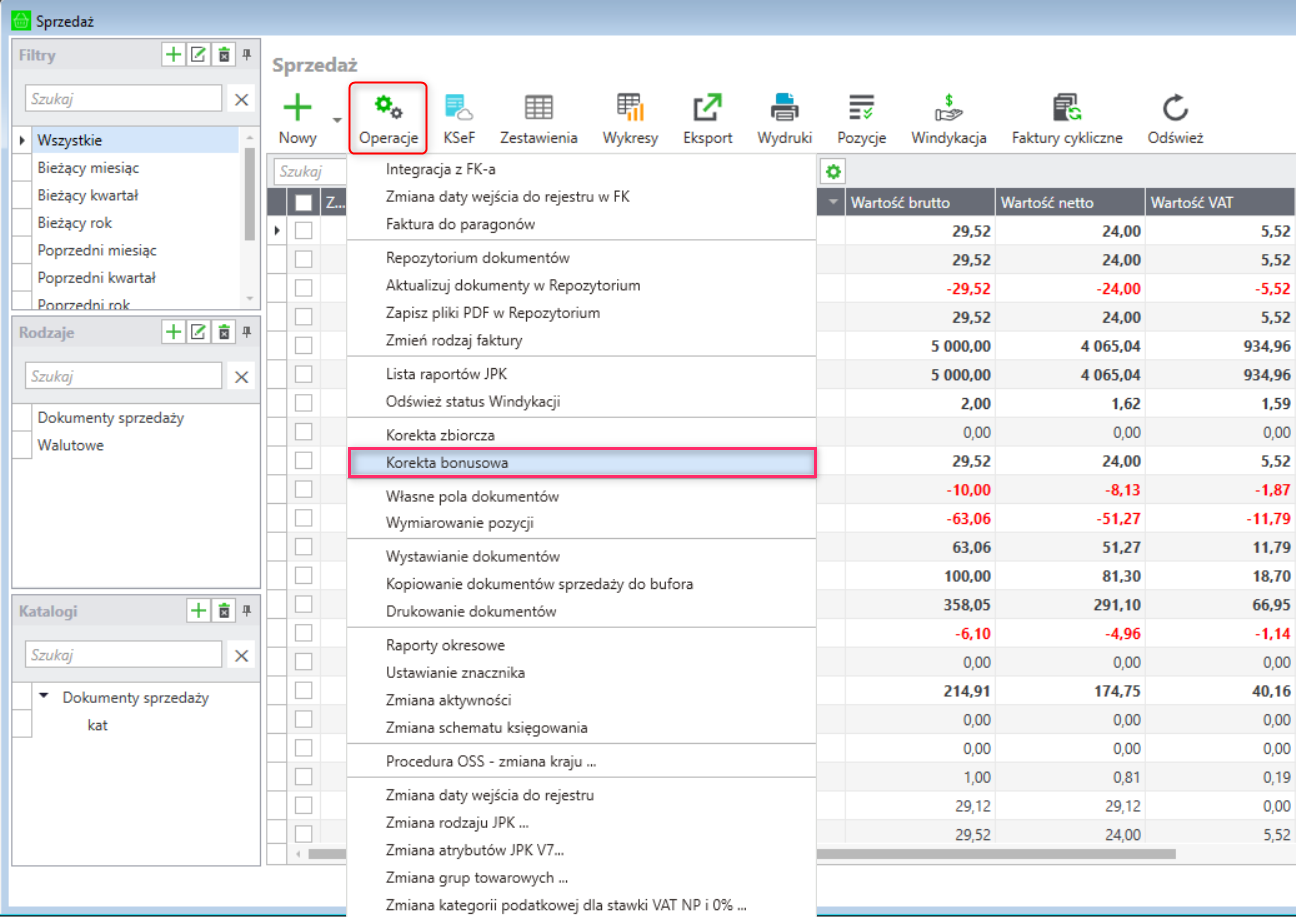
Task: Click the Odśwież refresh icon
Action: pos(1175,108)
